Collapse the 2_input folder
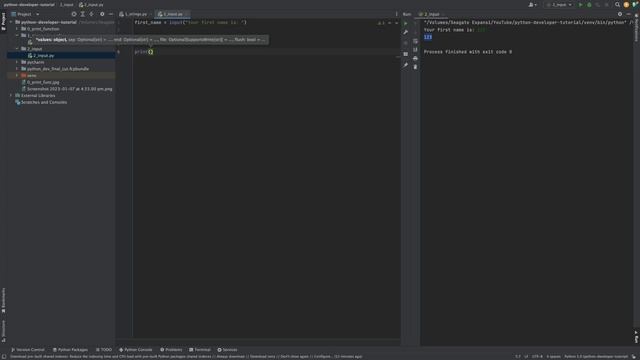Image resolution: width=640 pixels, height=360 pixels. pyautogui.click(x=17, y=49)
